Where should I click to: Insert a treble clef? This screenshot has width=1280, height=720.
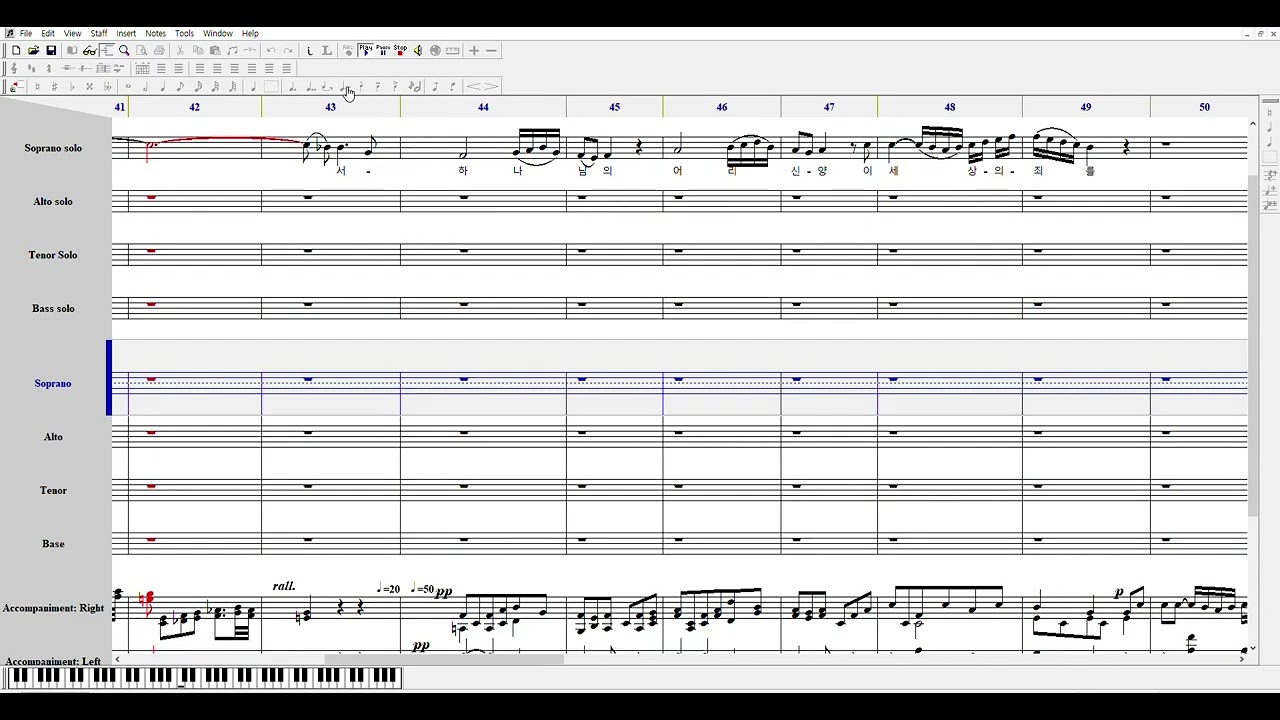point(14,68)
